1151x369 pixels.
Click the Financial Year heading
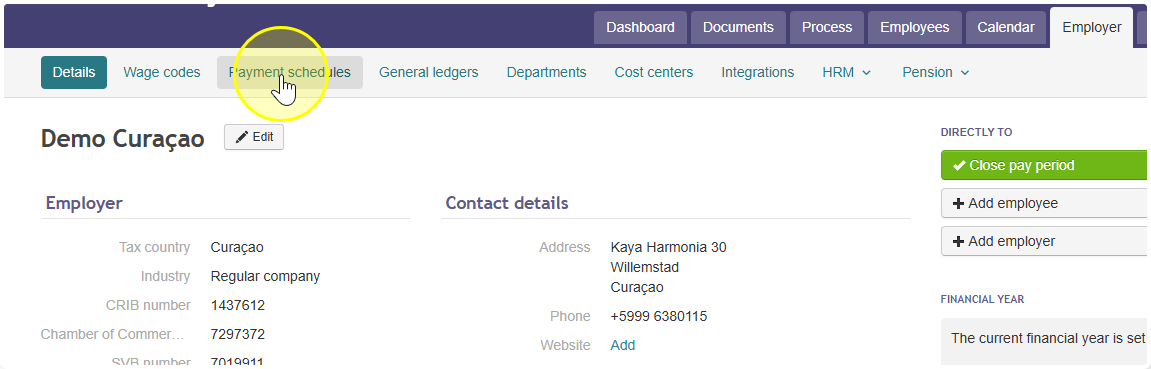[x=982, y=299]
